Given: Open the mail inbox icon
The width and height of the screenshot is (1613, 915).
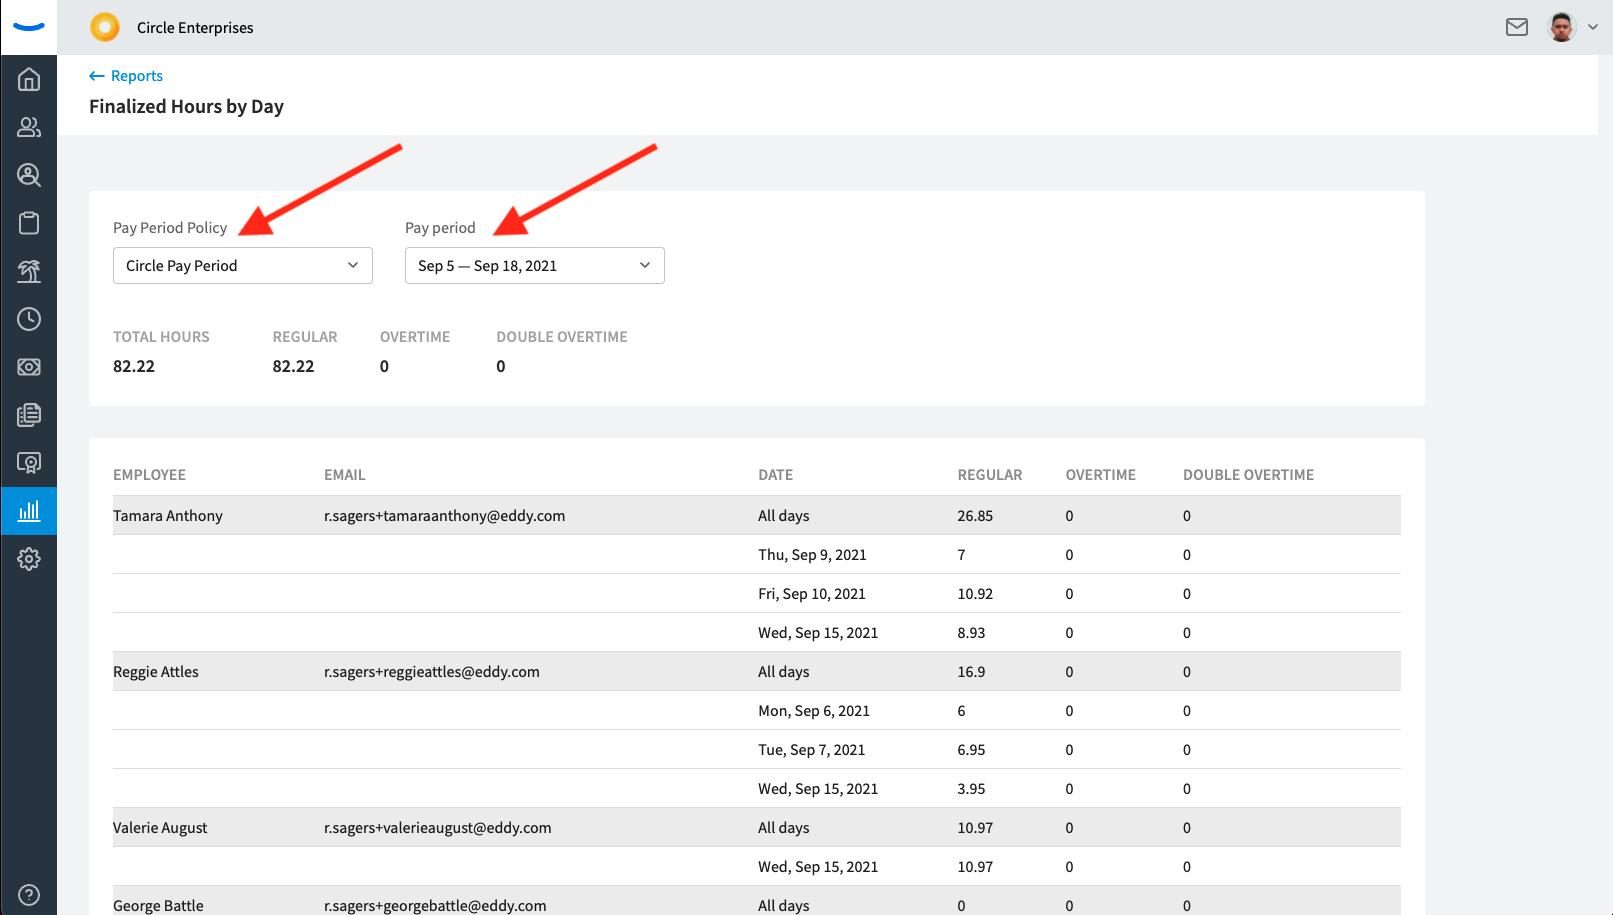Looking at the screenshot, I should 1517,27.
